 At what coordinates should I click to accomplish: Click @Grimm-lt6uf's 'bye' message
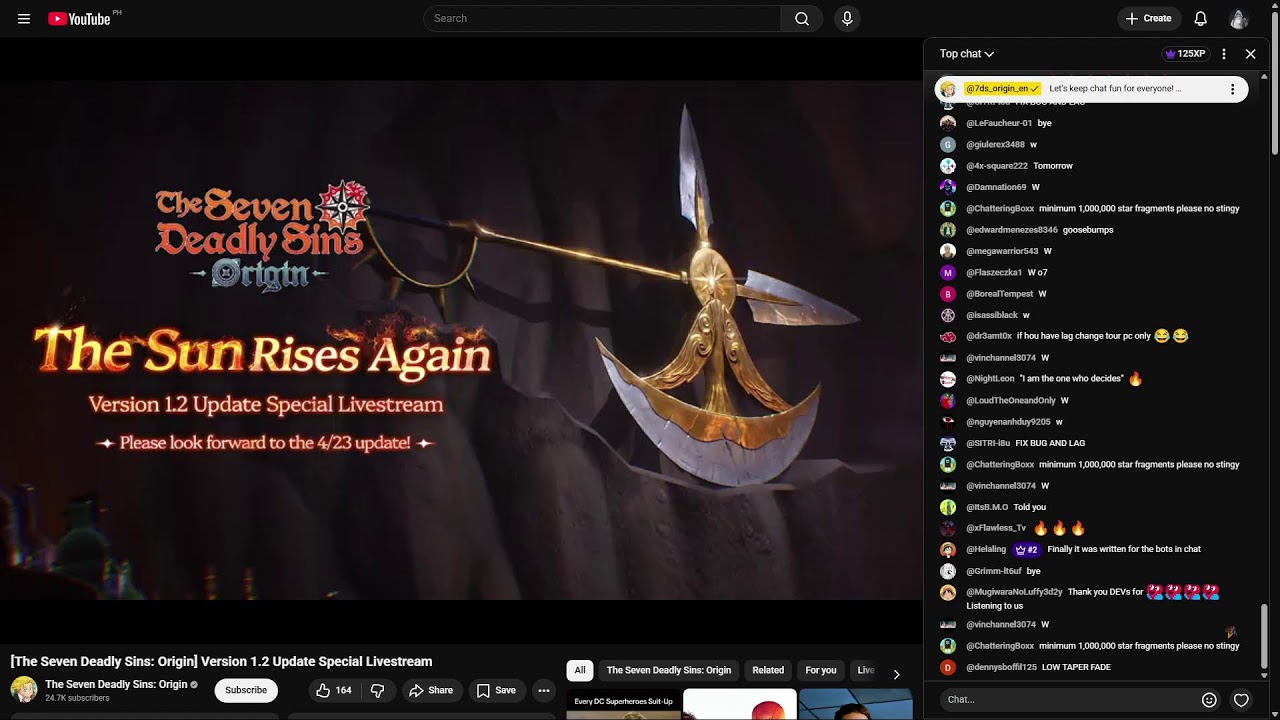tap(1034, 571)
